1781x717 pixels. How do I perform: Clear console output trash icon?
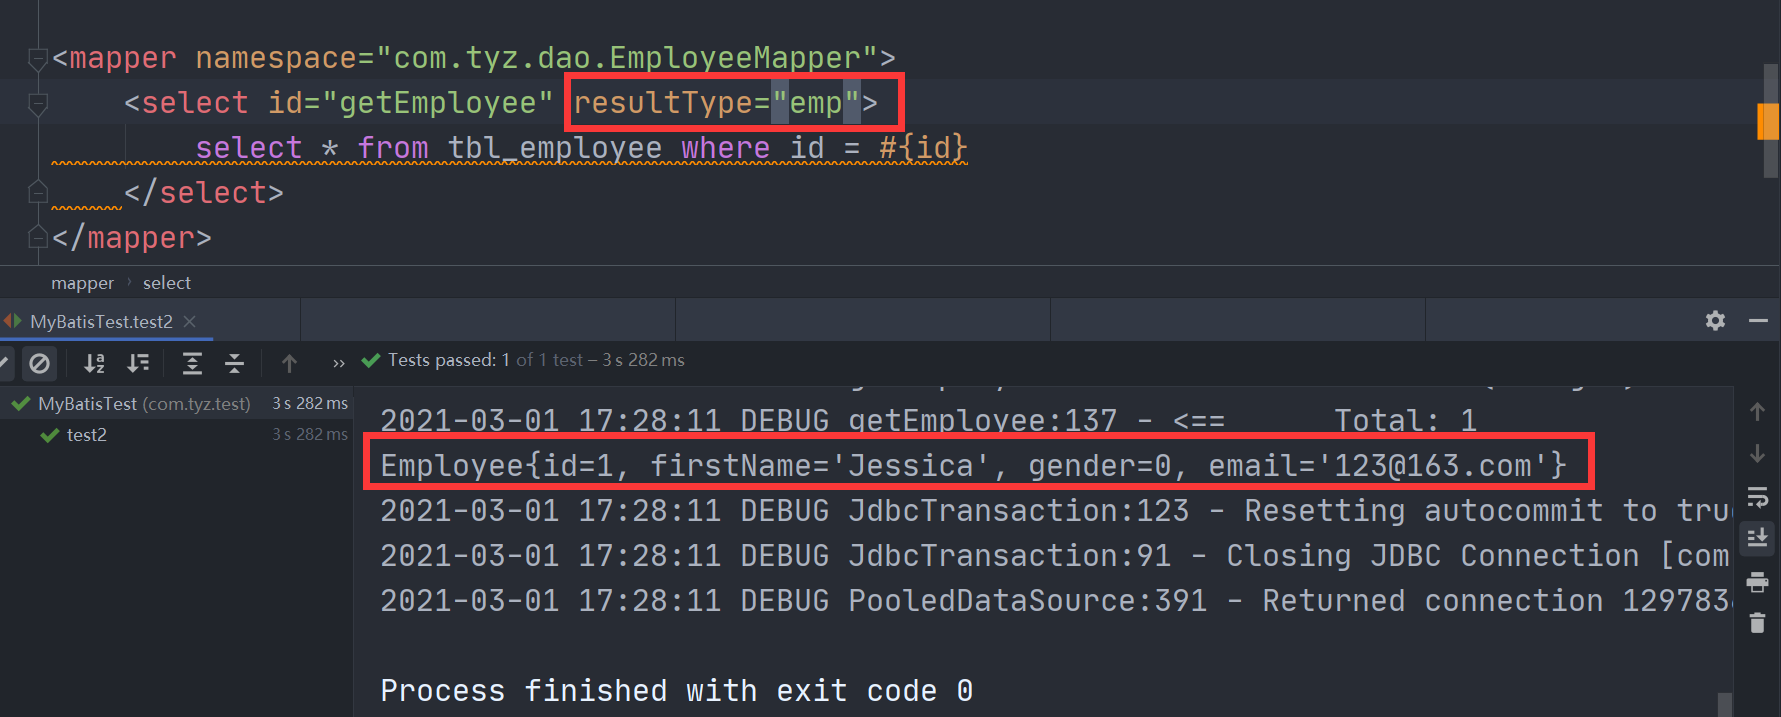point(1757,623)
